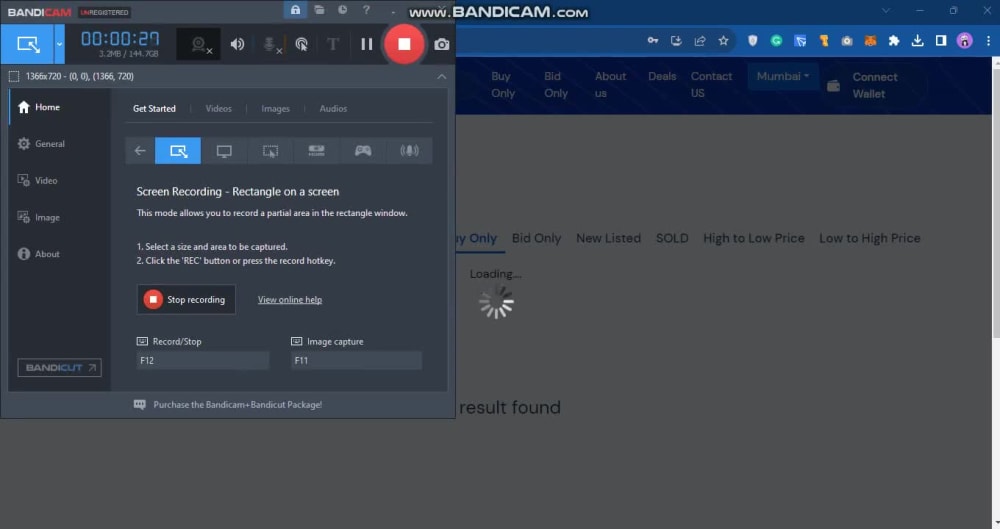Image resolution: width=1000 pixels, height=529 pixels.
Task: Toggle the mouse click effect icon
Action: [x=302, y=44]
